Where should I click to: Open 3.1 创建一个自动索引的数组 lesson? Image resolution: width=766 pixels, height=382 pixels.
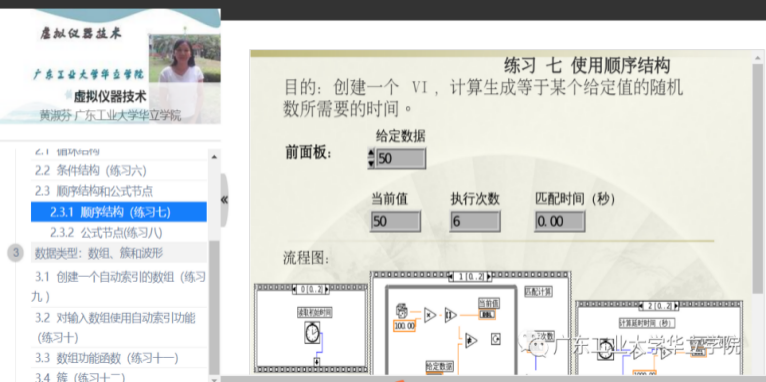[x=119, y=287]
